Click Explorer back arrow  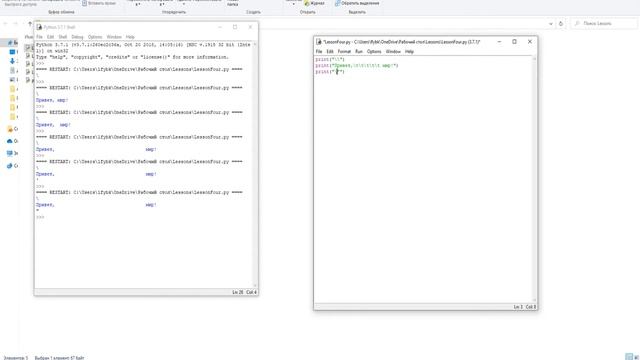click(6, 24)
